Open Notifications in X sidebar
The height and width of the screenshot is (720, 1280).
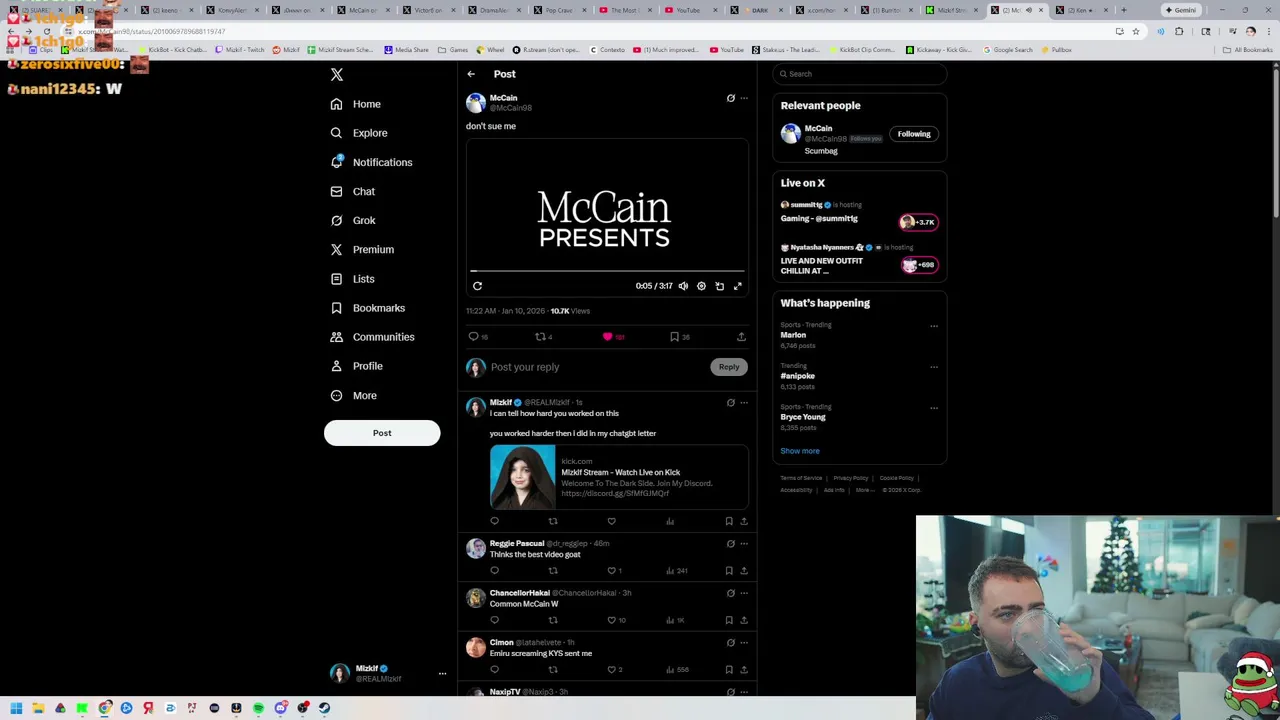point(371,162)
